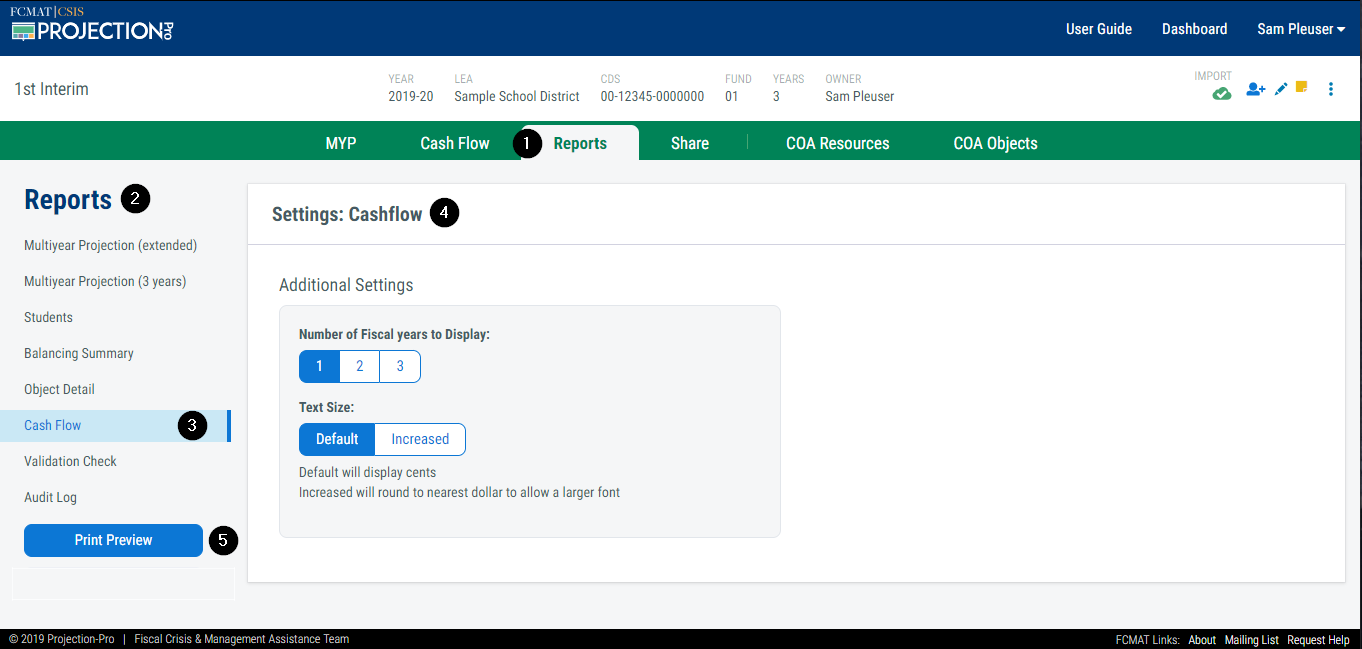Set fiscal years to display to 2
The width and height of the screenshot is (1362, 649).
pos(360,366)
